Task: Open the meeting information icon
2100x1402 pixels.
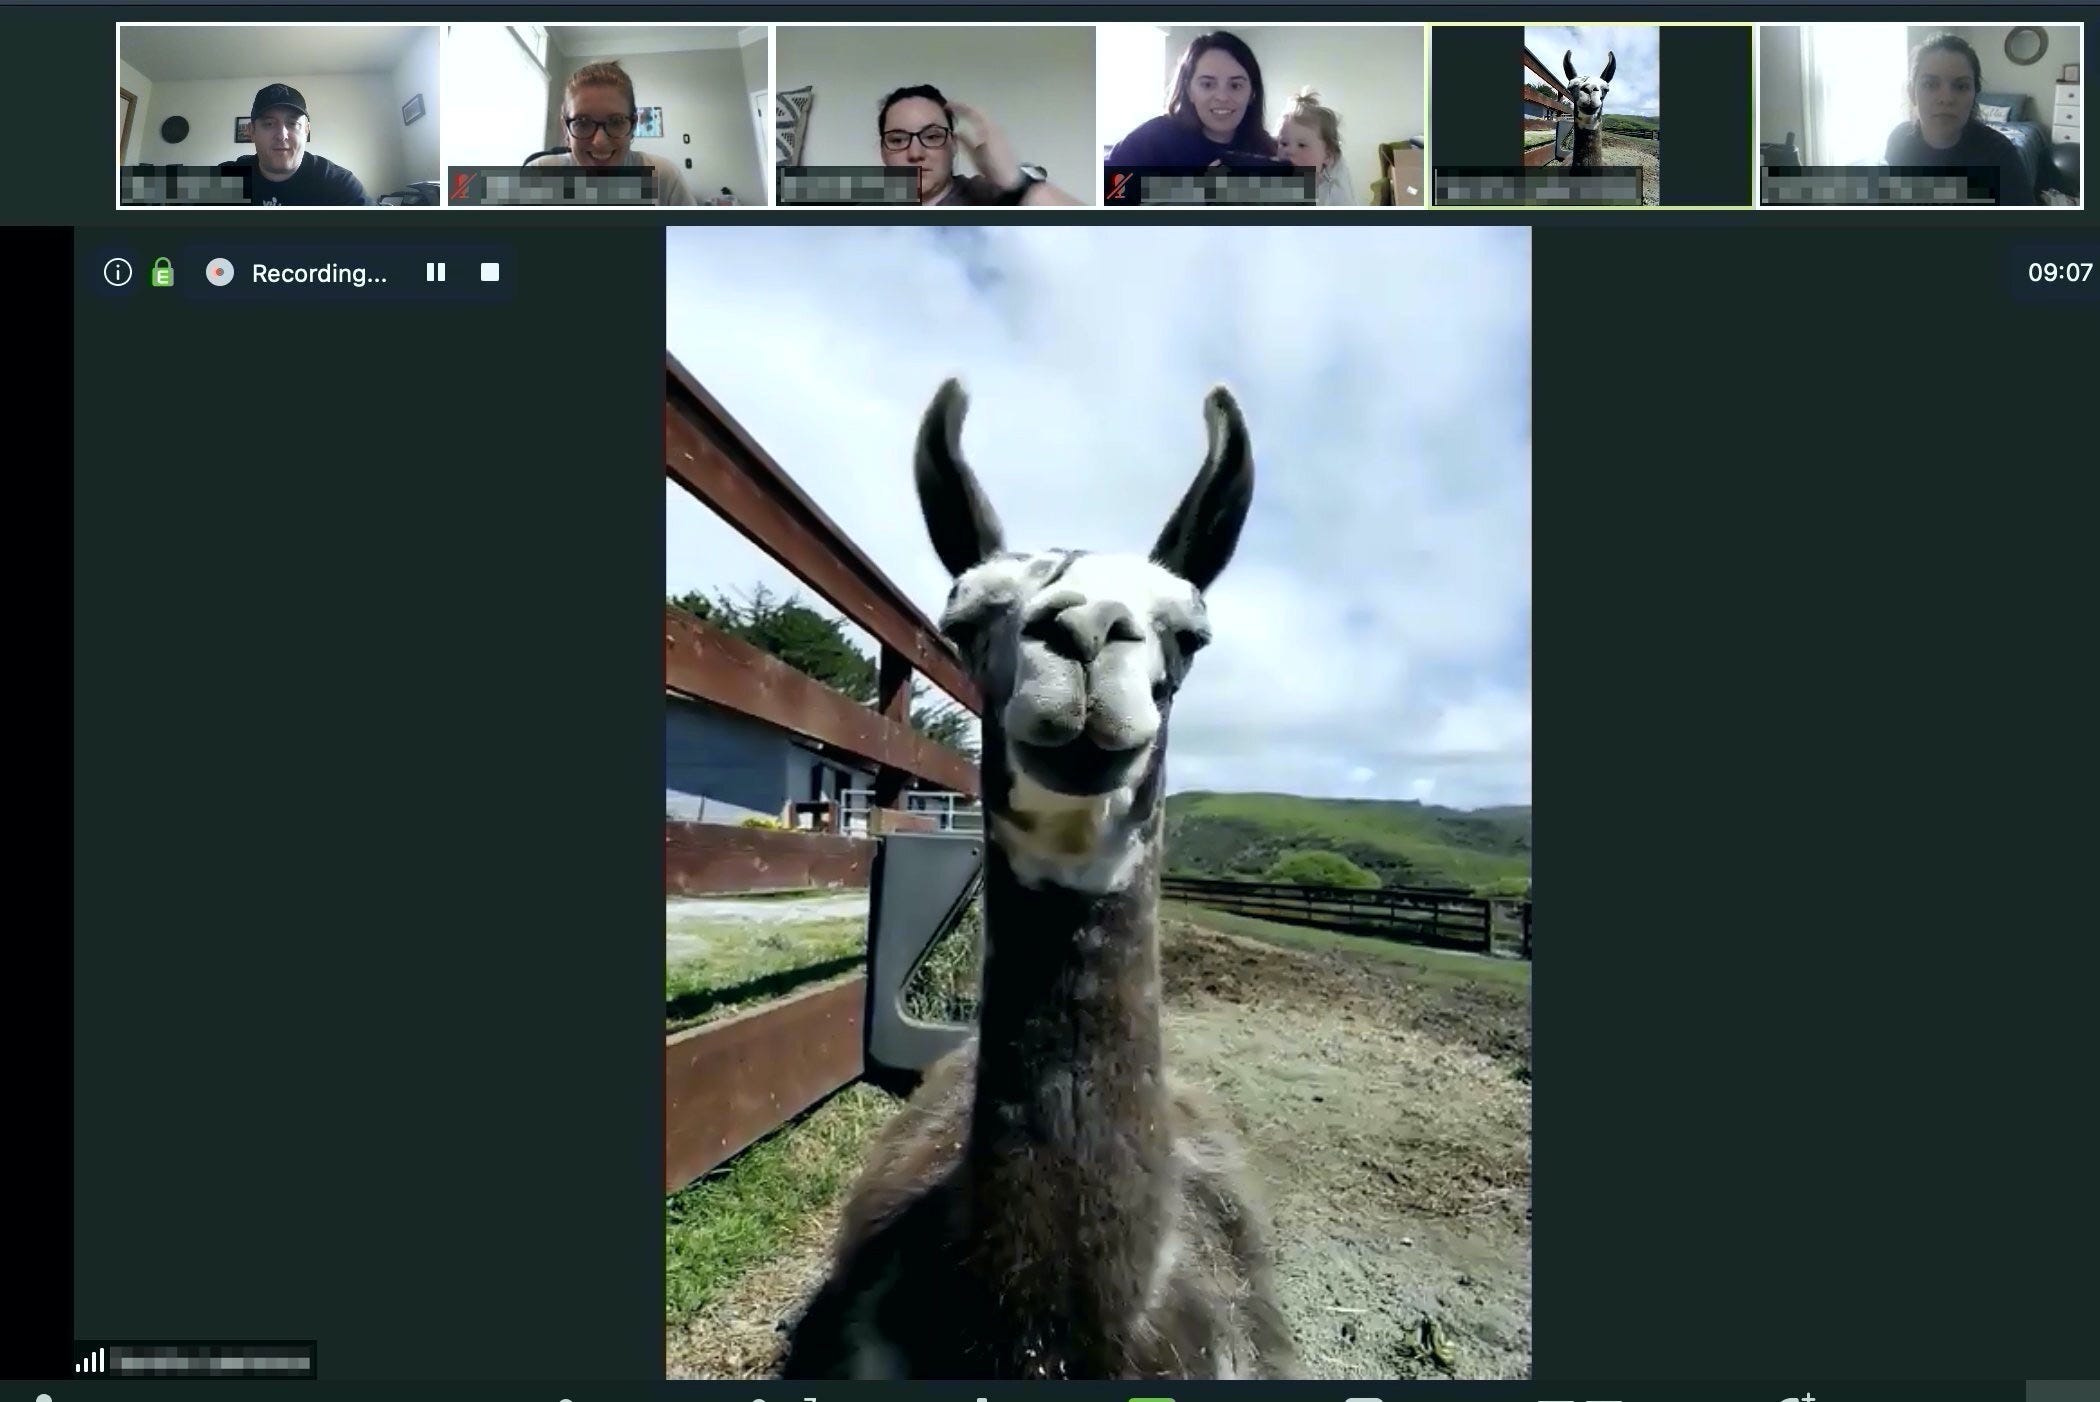Action: click(x=118, y=273)
